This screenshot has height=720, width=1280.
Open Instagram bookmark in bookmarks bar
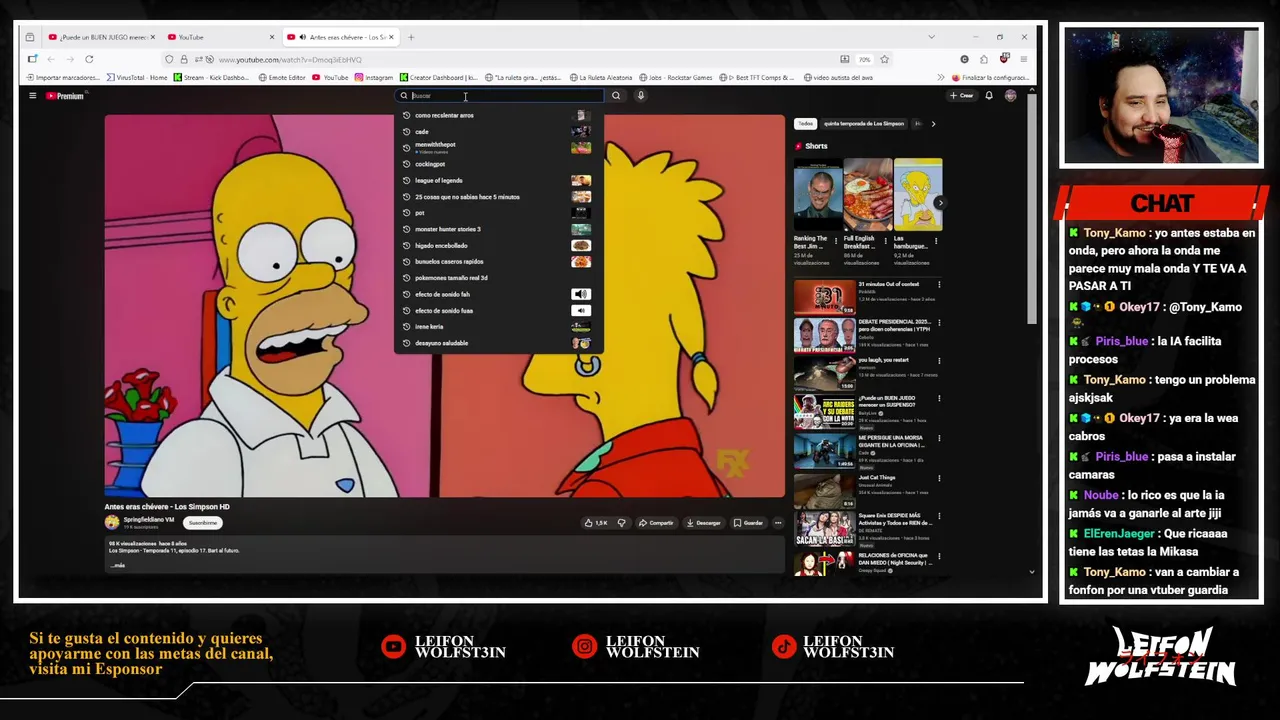[x=373, y=77]
